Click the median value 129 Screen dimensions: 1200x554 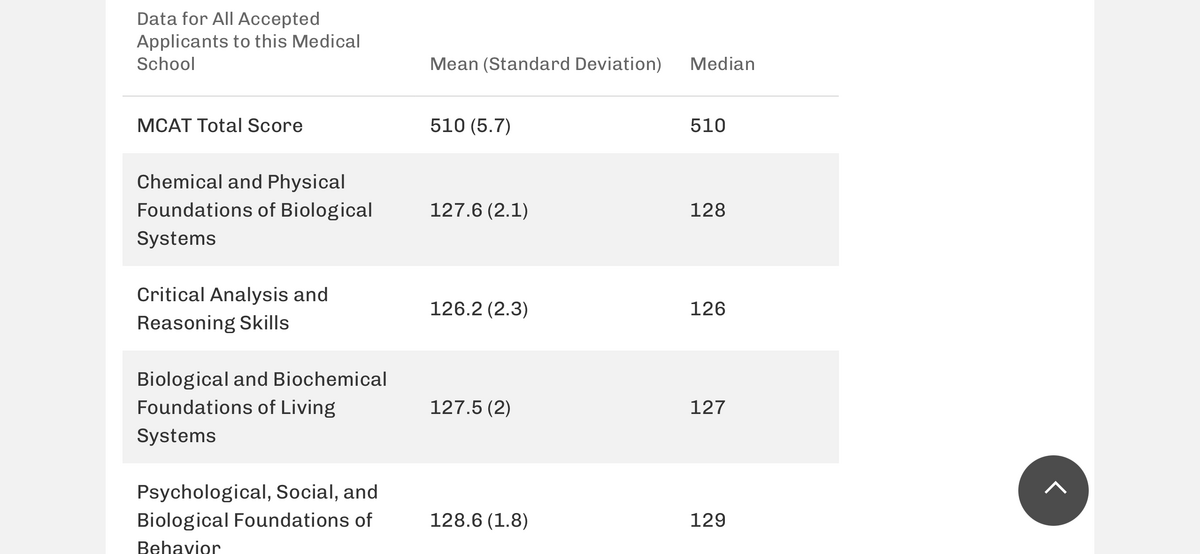point(708,520)
